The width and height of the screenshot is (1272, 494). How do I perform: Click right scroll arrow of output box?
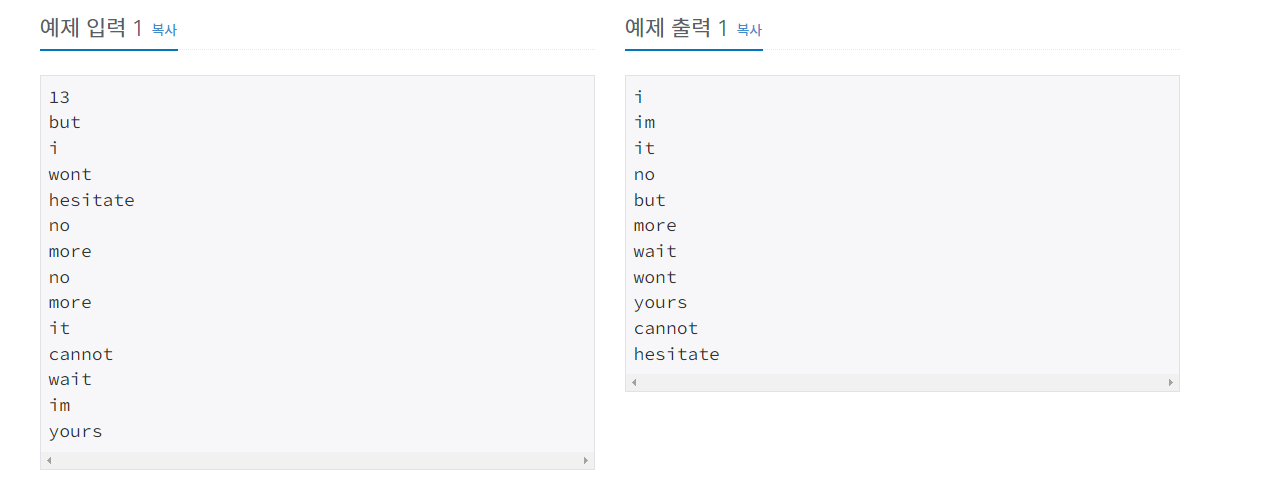pyautogui.click(x=1171, y=383)
